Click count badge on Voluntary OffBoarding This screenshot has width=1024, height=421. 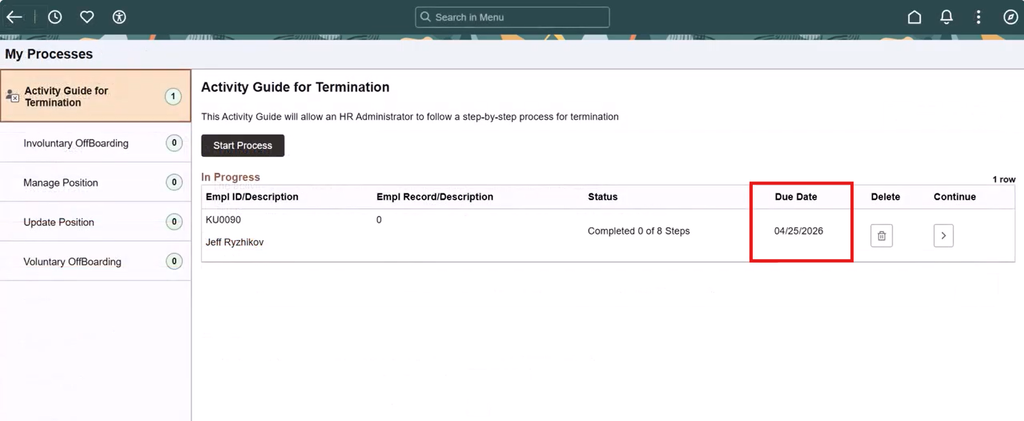coord(173,262)
